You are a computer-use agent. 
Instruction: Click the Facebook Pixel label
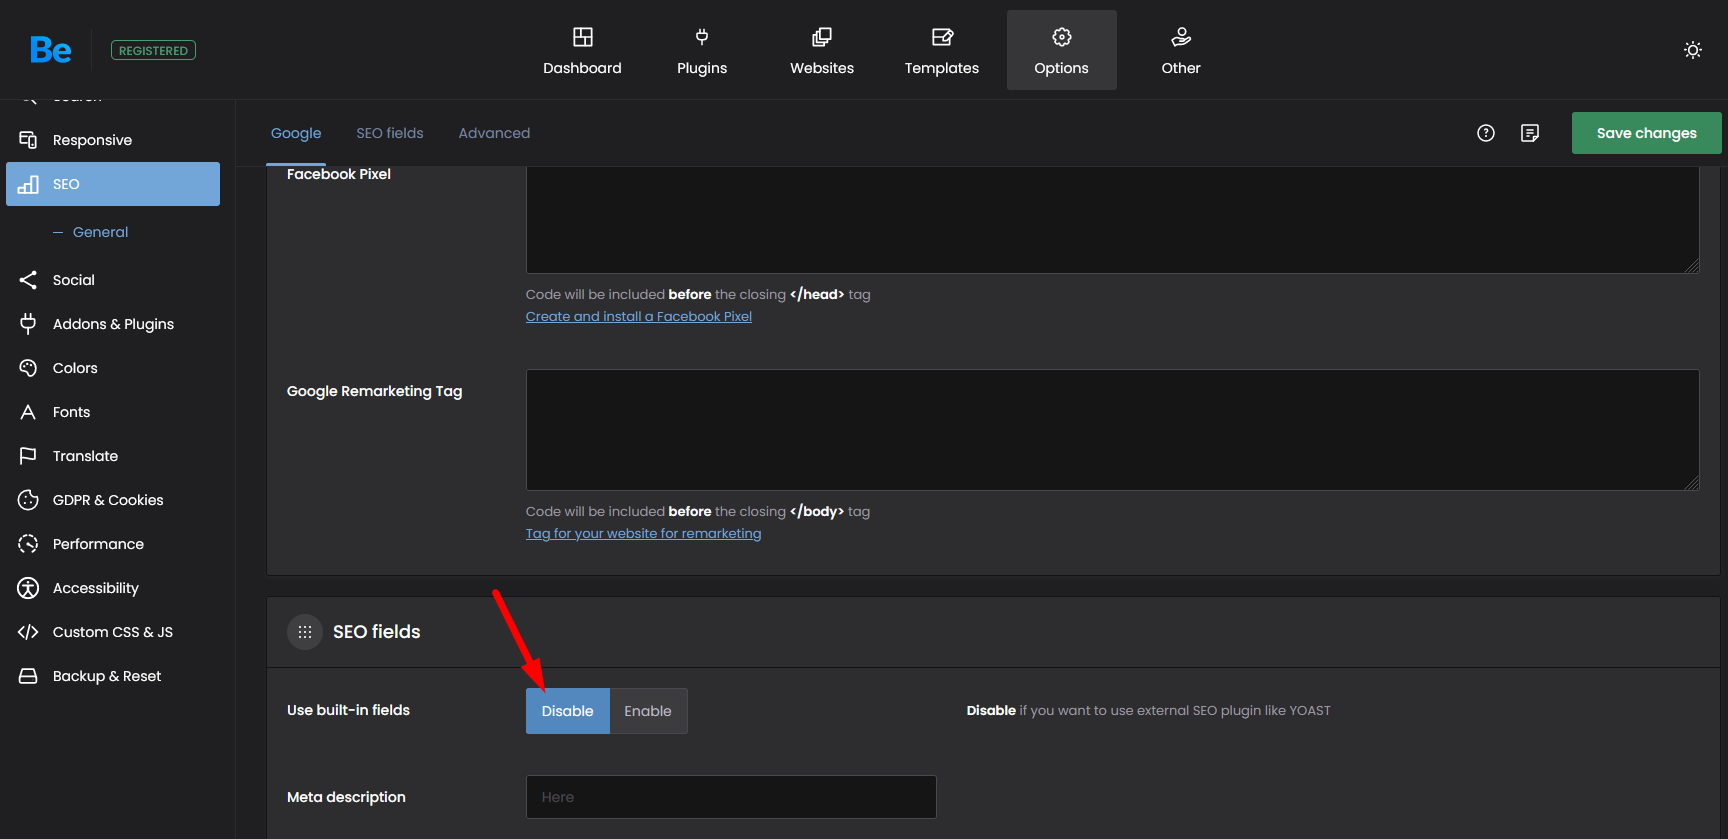[338, 174]
